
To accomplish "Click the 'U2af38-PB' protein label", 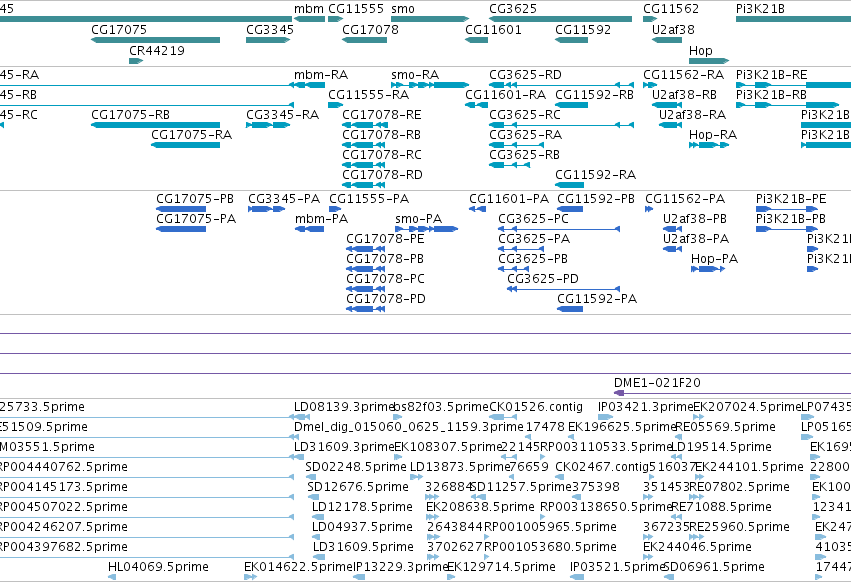I will pos(695,219).
